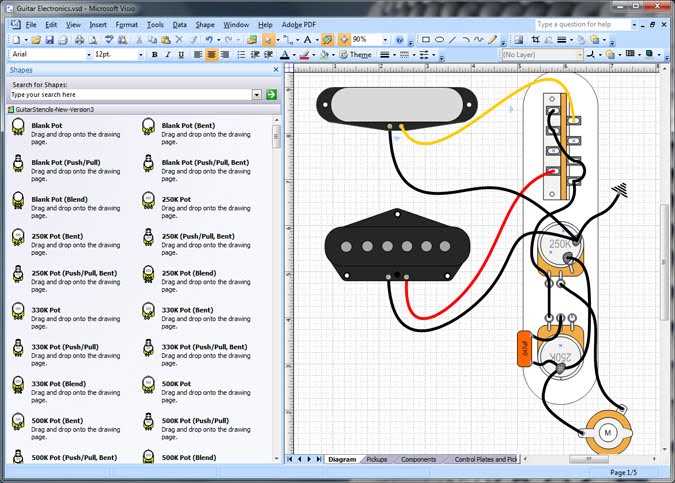675x483 pixels.
Task: Click the 'Type a question for help' box
Action: click(x=583, y=25)
